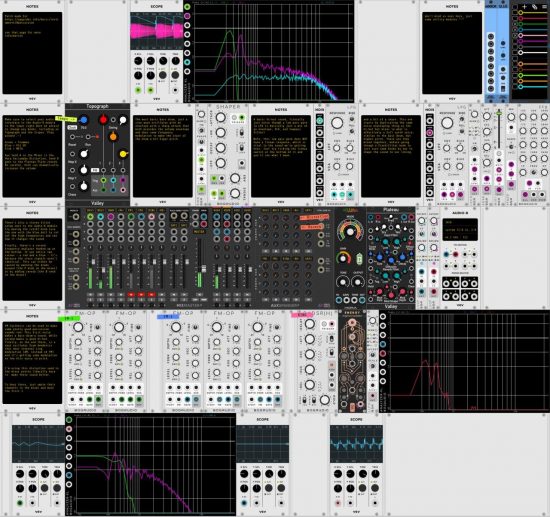This screenshot has width=550, height=517.
Task: Click the Notes text area between Topograph and SHAPER
Action: point(163,156)
